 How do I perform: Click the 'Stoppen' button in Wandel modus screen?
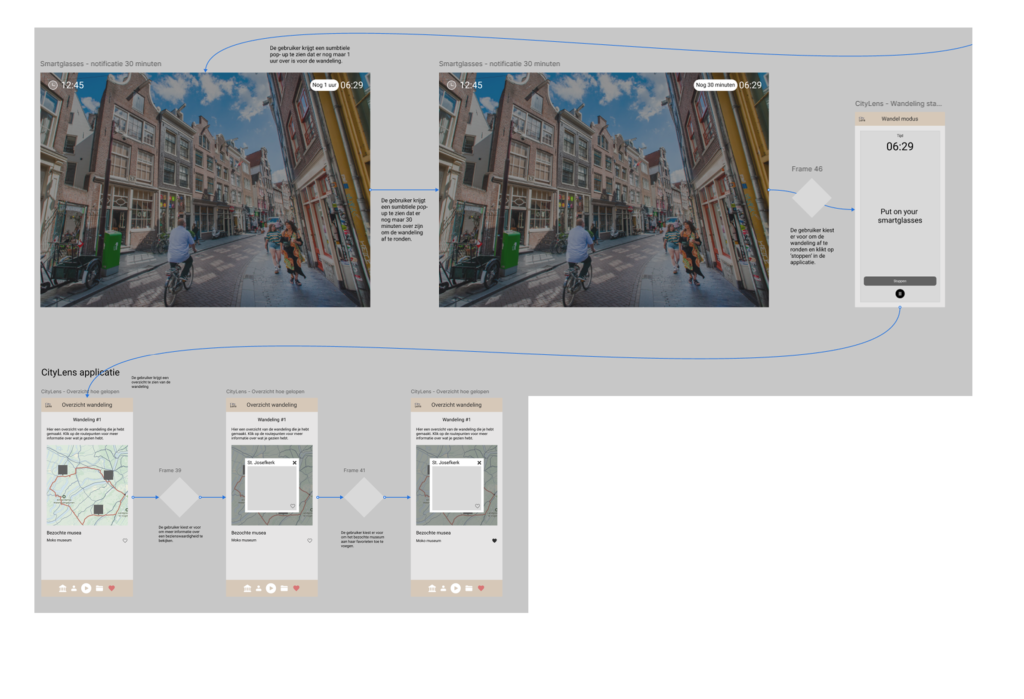point(899,281)
